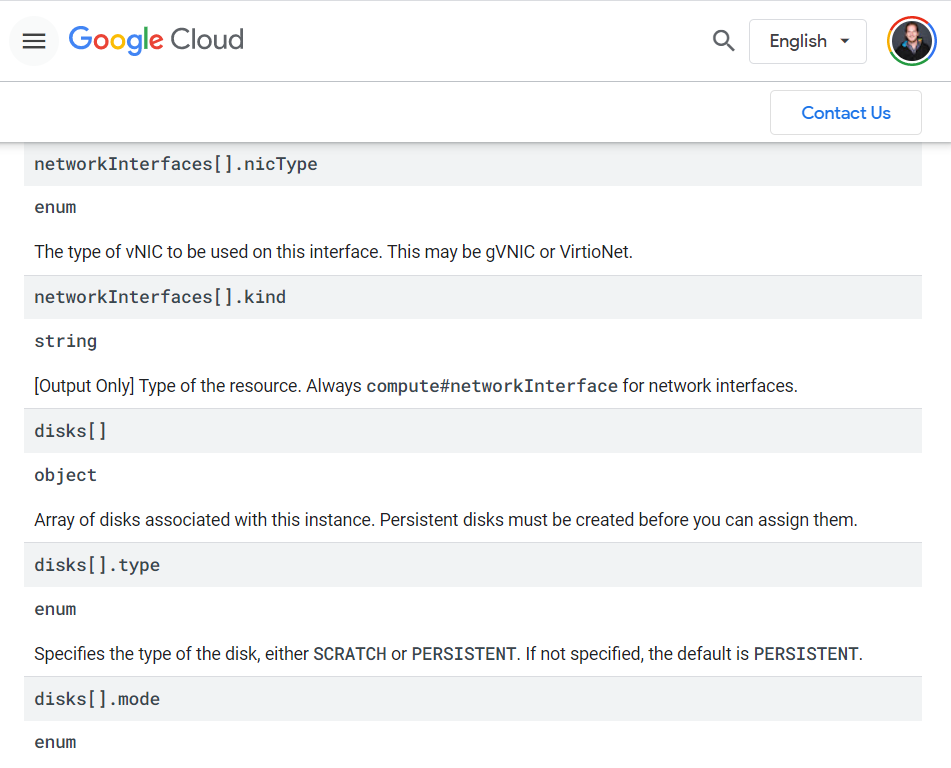Viewport: 951px width, 768px height.
Task: Click the disks[].type field header
Action: pyautogui.click(x=472, y=565)
